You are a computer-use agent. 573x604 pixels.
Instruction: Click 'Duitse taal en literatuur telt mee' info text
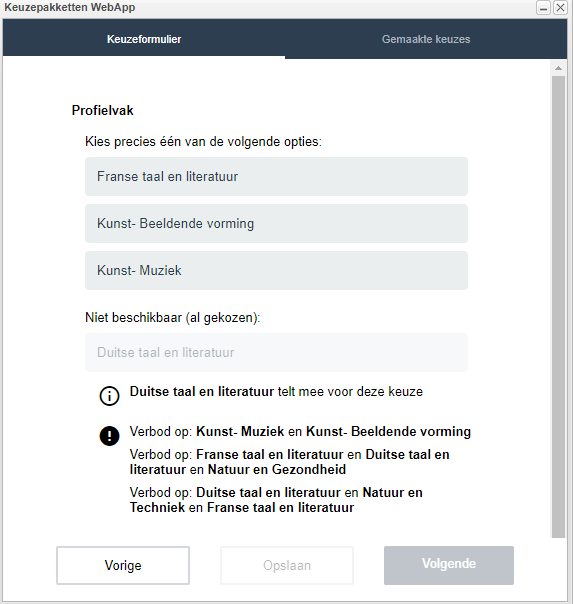click(x=276, y=391)
